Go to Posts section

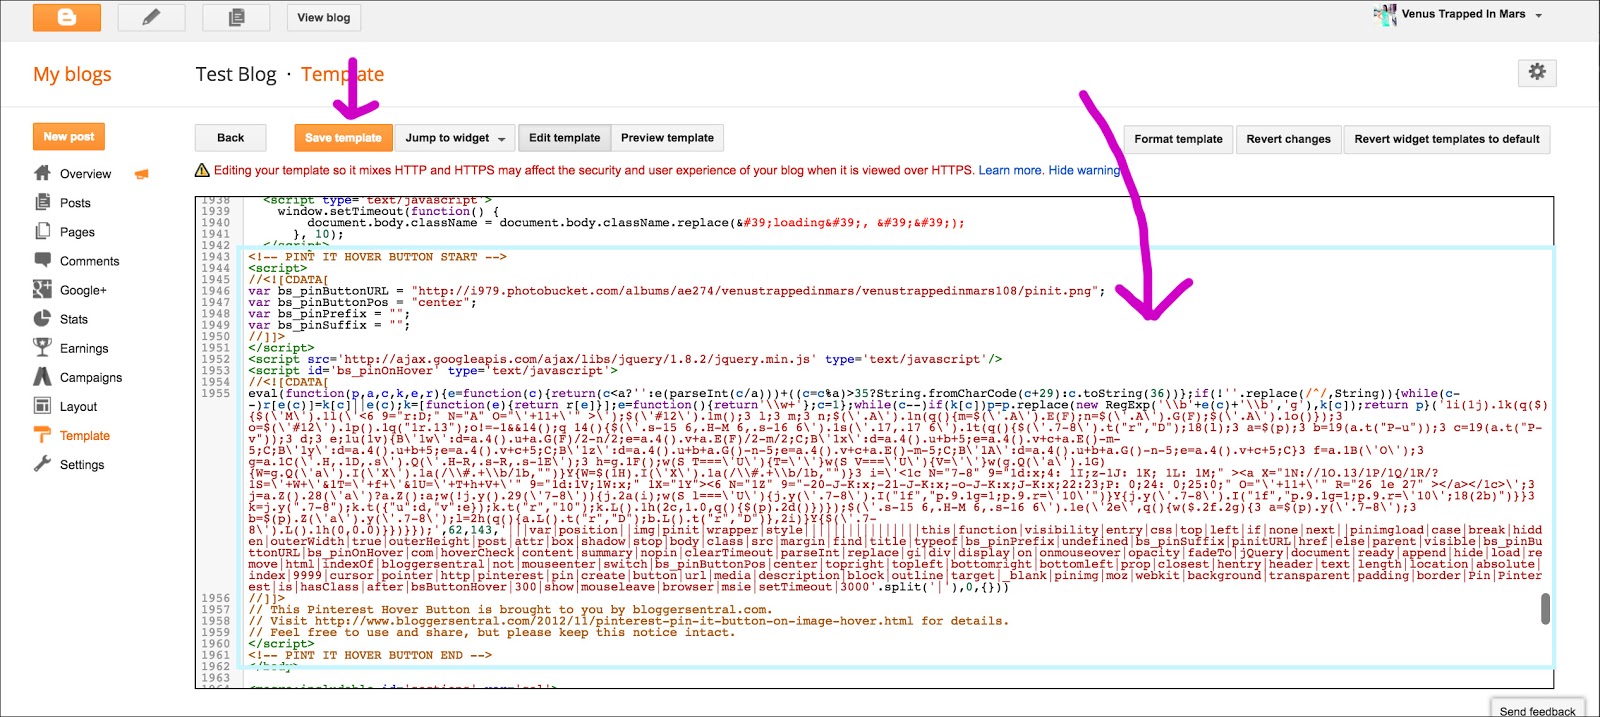75,203
